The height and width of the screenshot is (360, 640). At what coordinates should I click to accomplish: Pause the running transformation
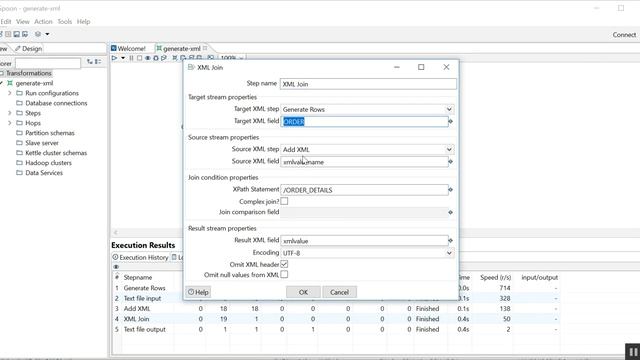(131, 58)
